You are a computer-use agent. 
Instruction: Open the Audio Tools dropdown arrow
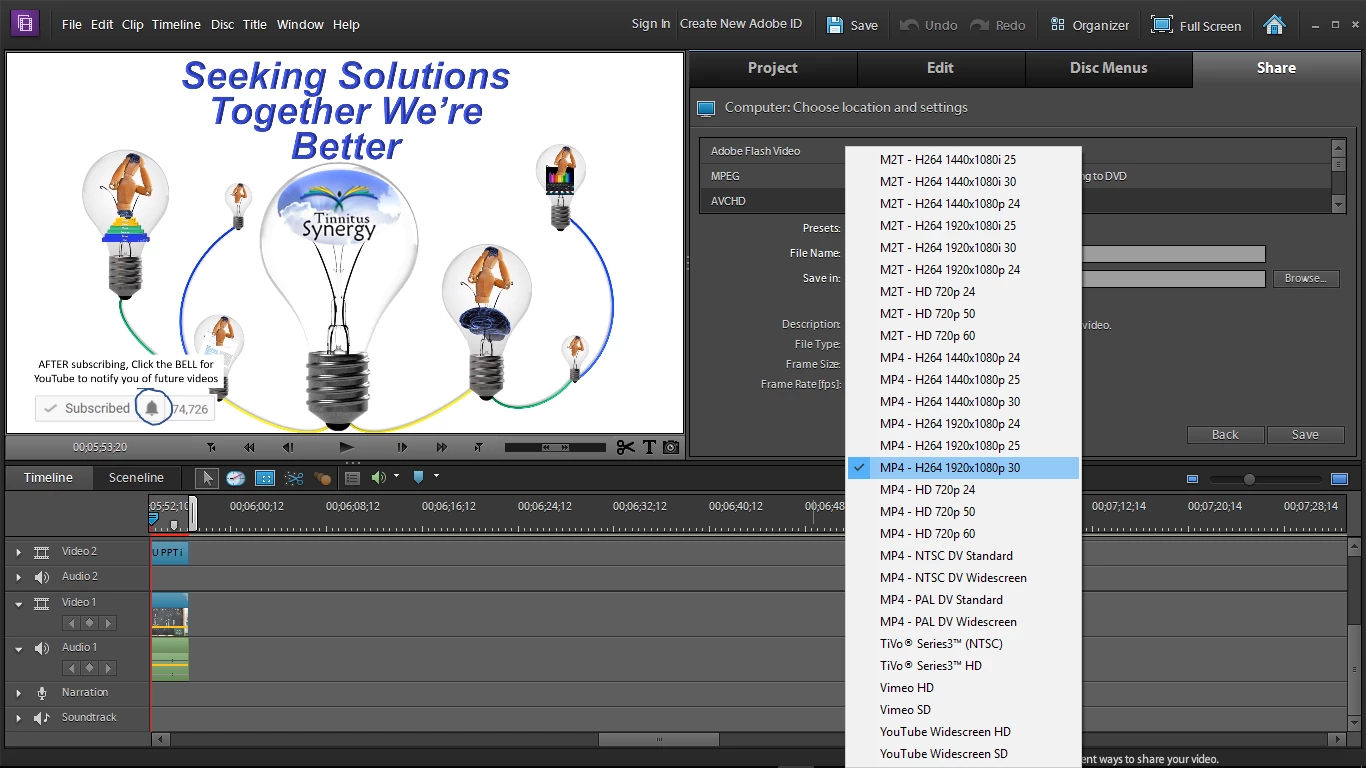(397, 476)
